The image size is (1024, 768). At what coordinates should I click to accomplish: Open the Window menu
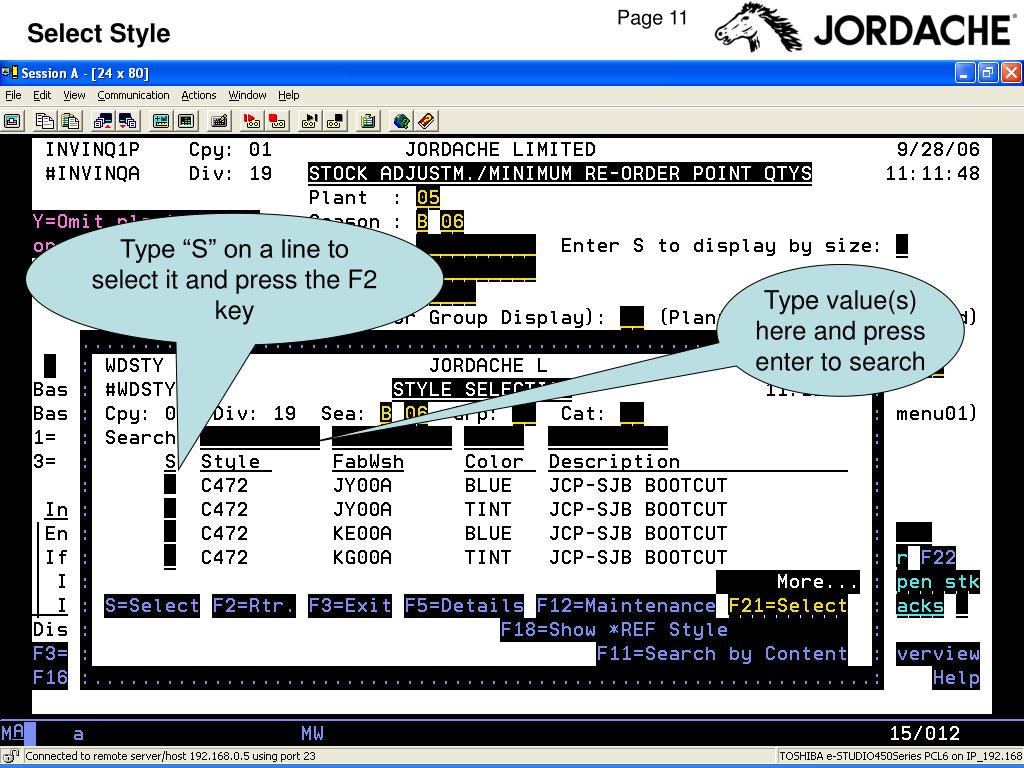coord(247,95)
